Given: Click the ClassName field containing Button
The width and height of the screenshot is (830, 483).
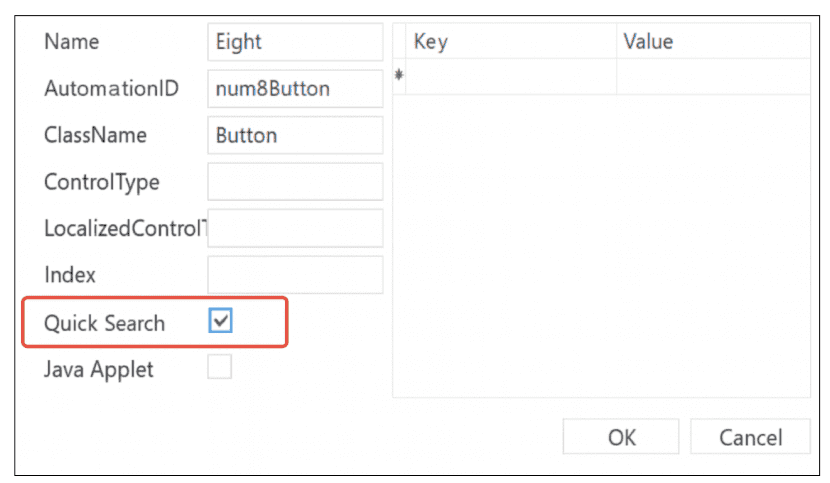Looking at the screenshot, I should click(295, 135).
